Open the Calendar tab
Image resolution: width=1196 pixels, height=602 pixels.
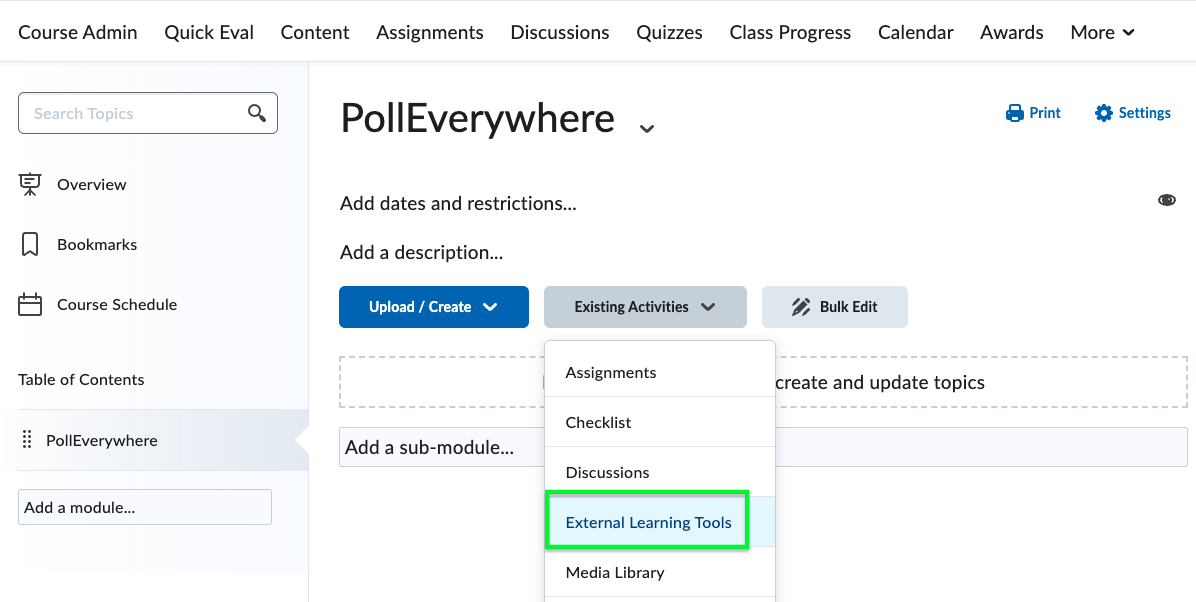coord(915,33)
